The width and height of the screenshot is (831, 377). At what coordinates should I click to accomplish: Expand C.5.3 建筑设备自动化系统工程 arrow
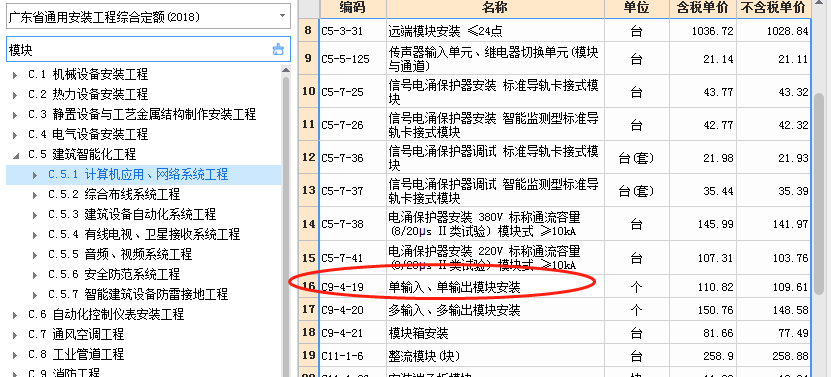click(35, 215)
